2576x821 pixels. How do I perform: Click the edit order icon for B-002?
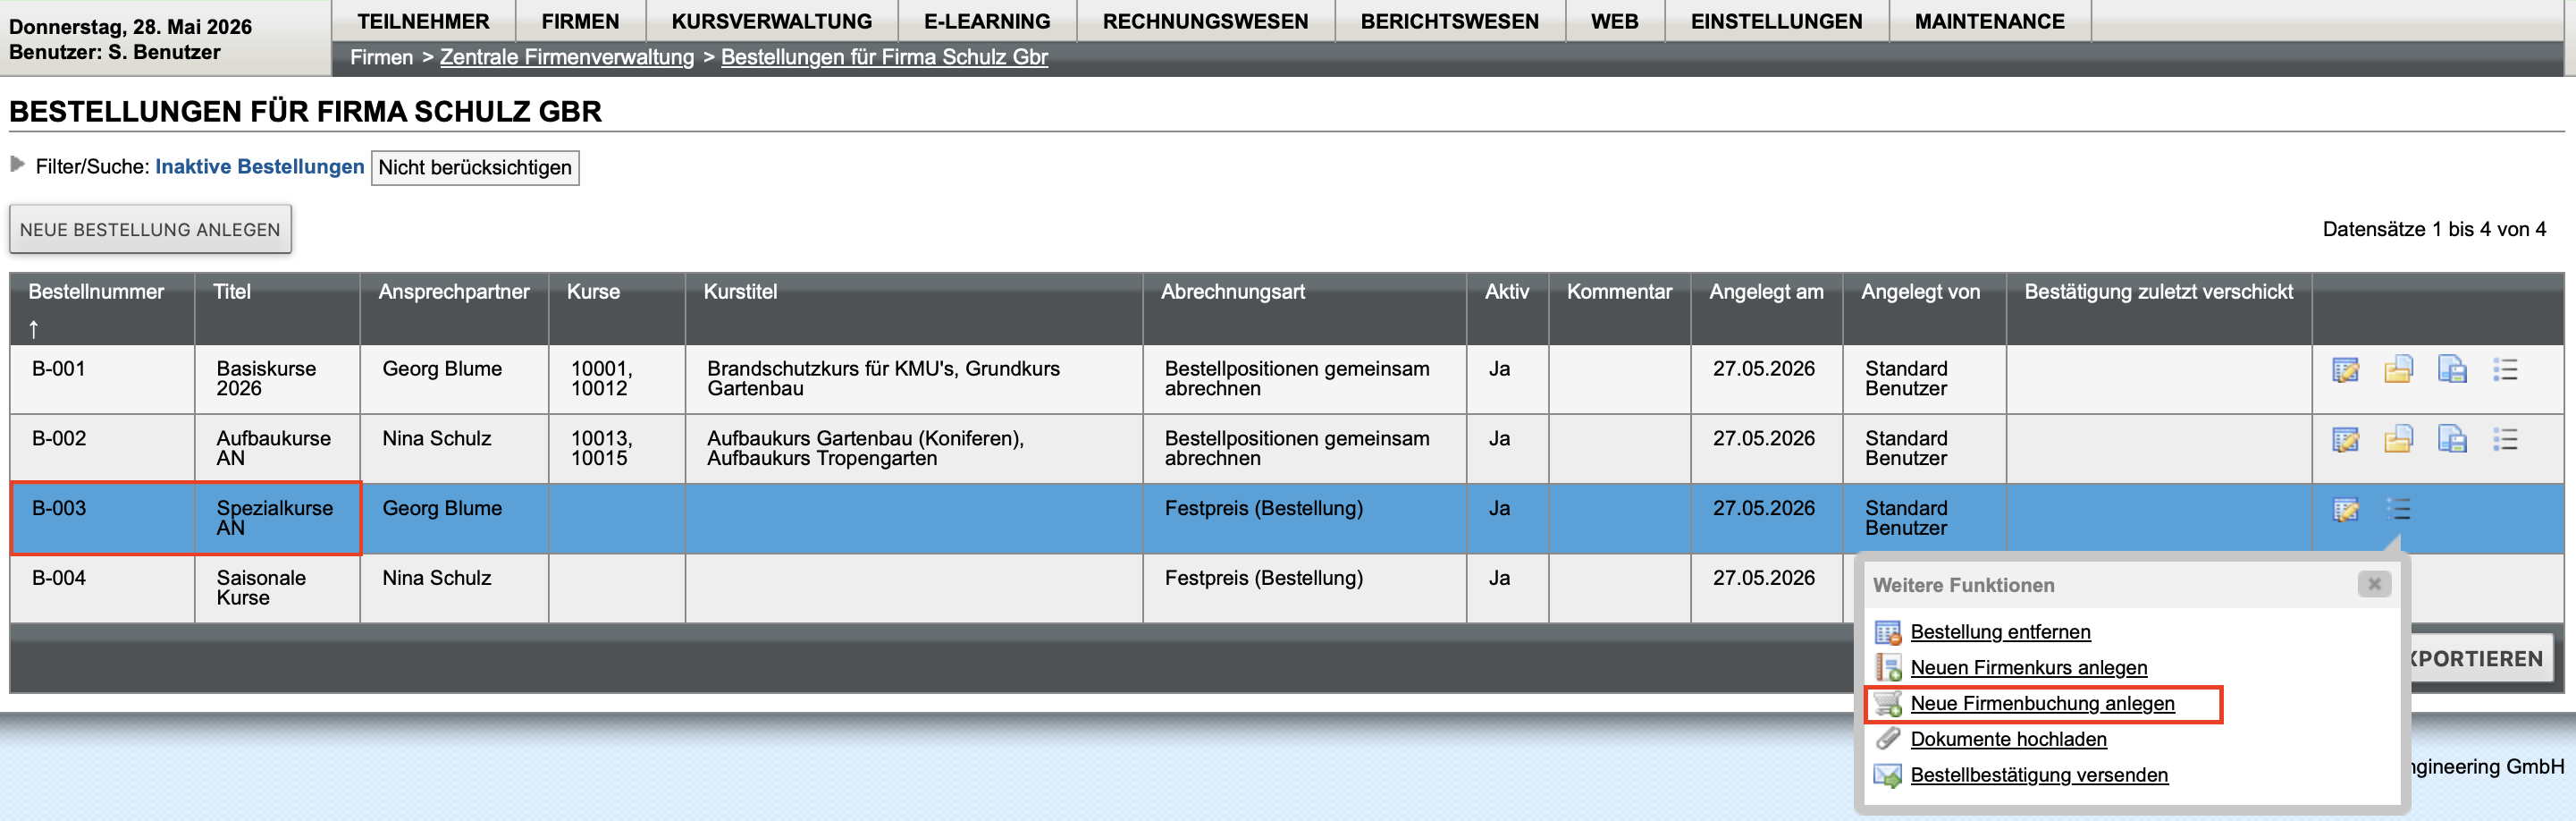point(2345,440)
